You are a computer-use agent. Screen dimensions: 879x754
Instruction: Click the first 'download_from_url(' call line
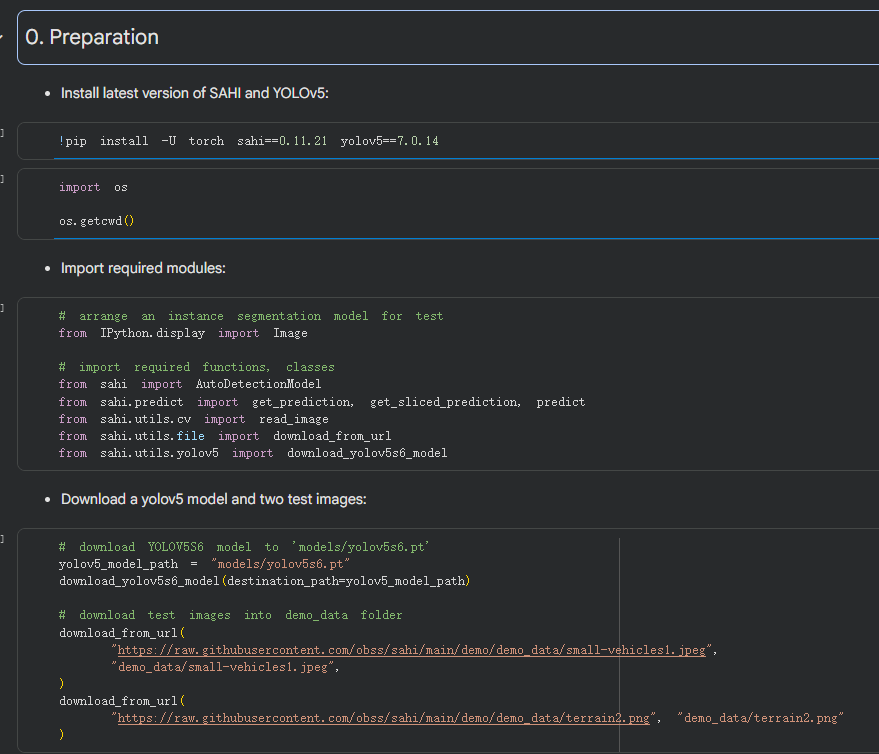122,633
